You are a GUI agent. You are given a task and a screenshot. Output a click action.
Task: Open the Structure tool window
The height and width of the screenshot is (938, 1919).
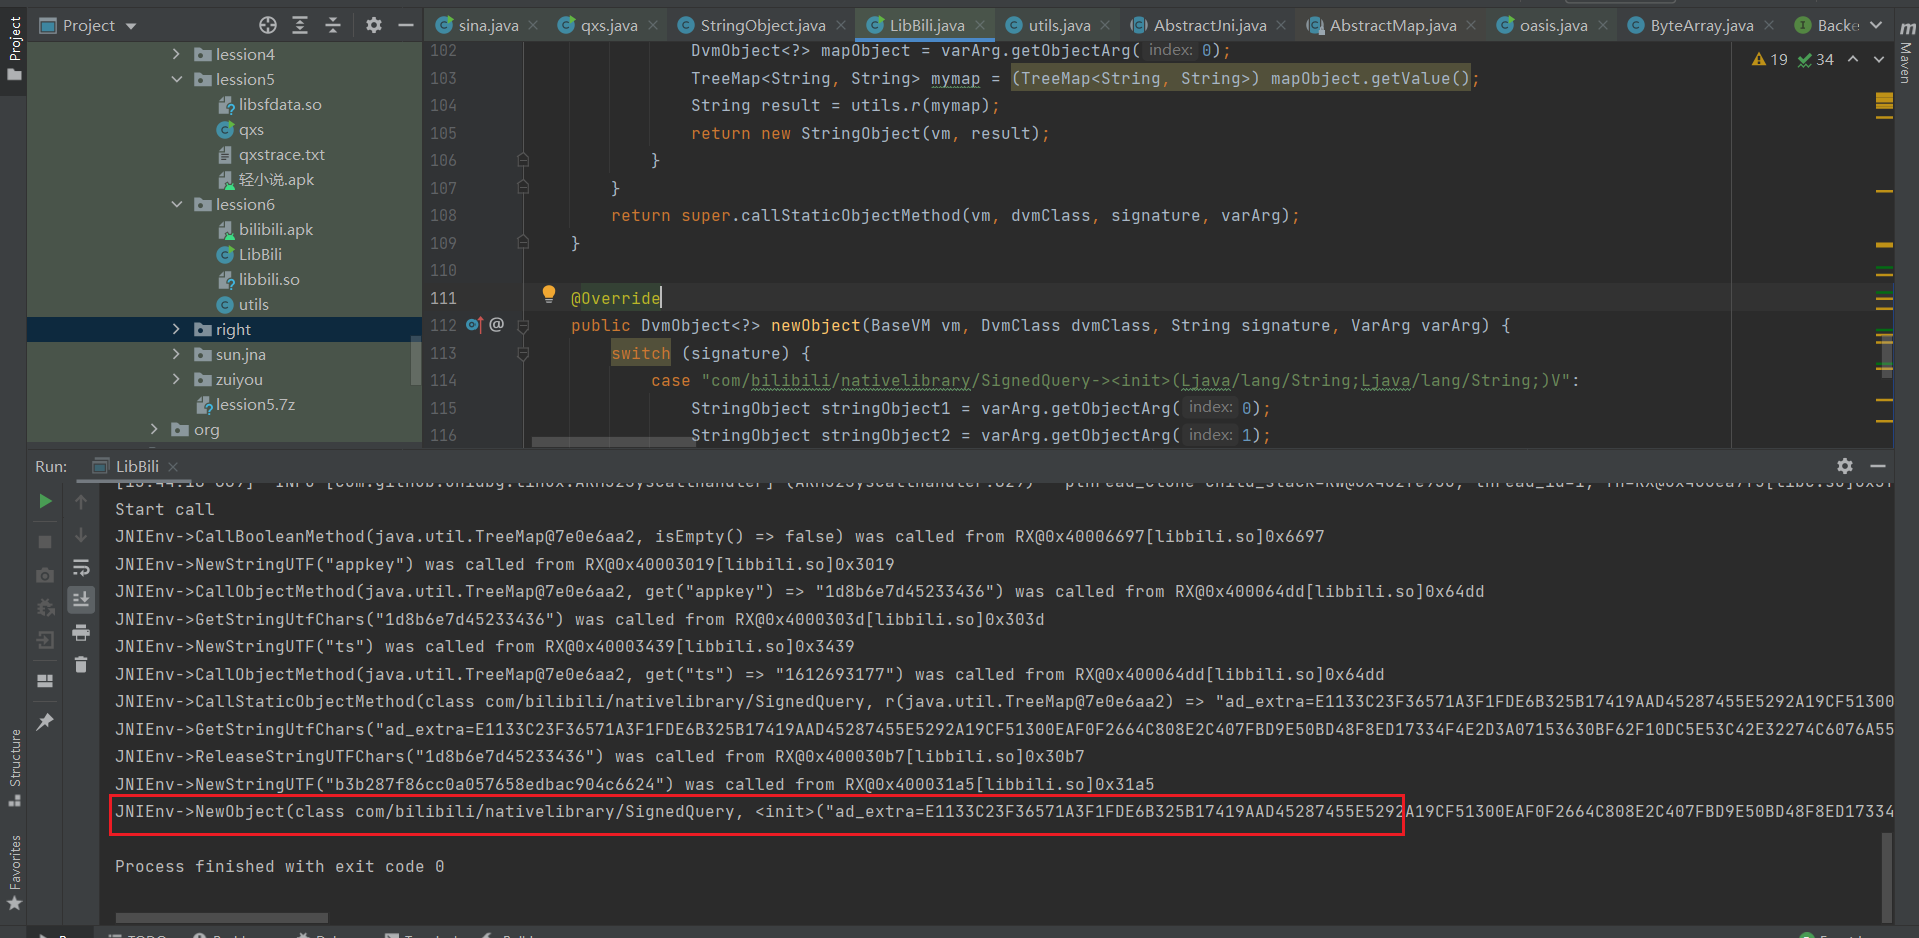14,768
